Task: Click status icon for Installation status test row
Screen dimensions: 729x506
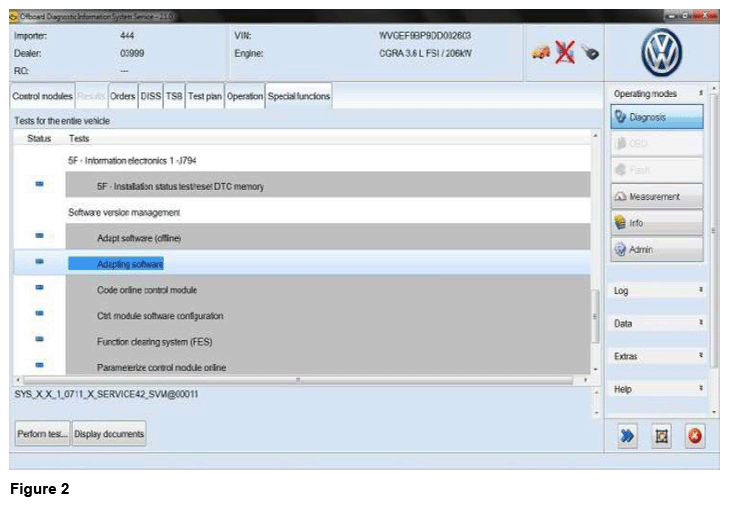Action: pyautogui.click(x=40, y=184)
